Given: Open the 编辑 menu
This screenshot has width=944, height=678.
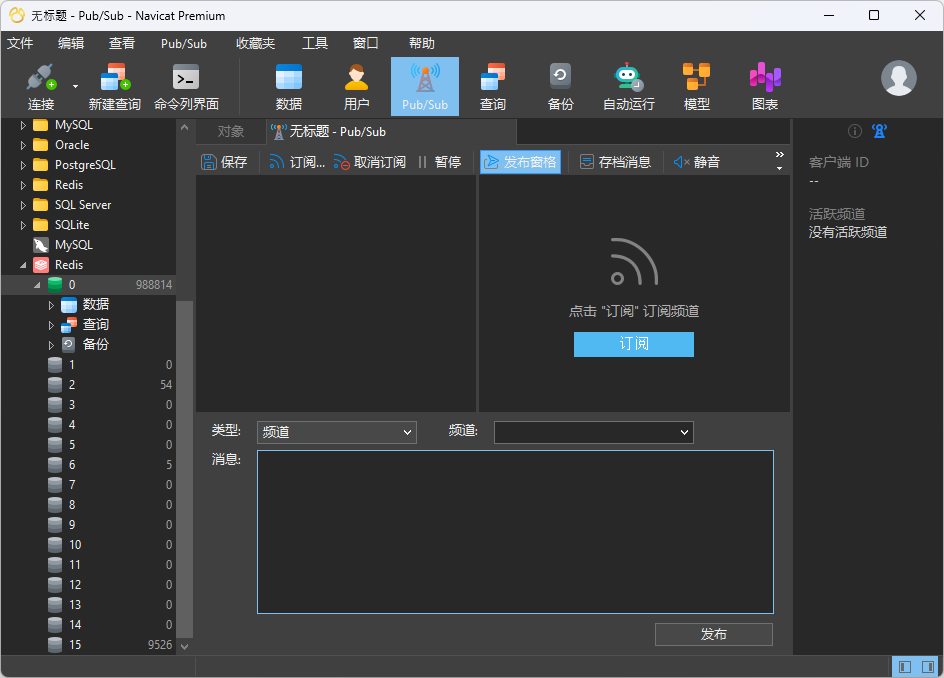Looking at the screenshot, I should point(70,43).
